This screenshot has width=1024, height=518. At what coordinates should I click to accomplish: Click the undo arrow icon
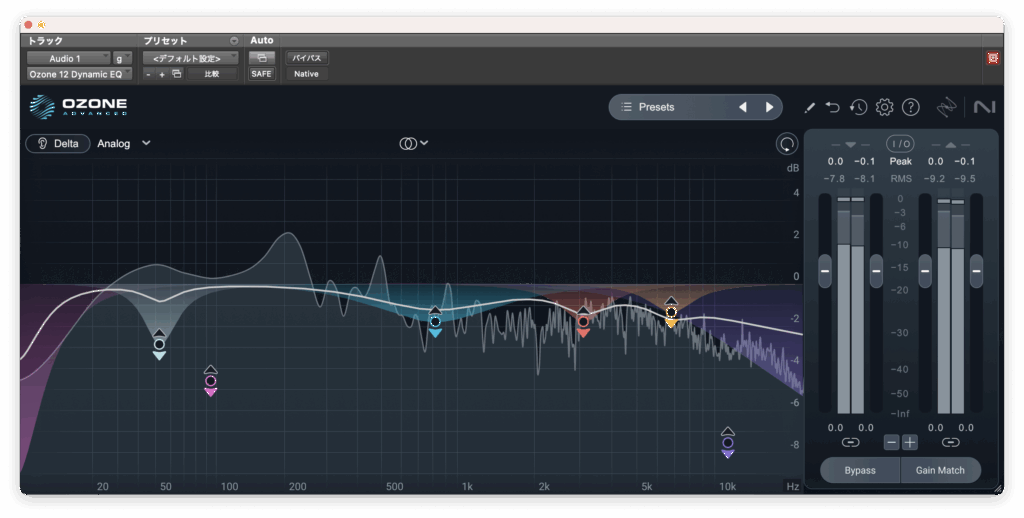(x=833, y=107)
